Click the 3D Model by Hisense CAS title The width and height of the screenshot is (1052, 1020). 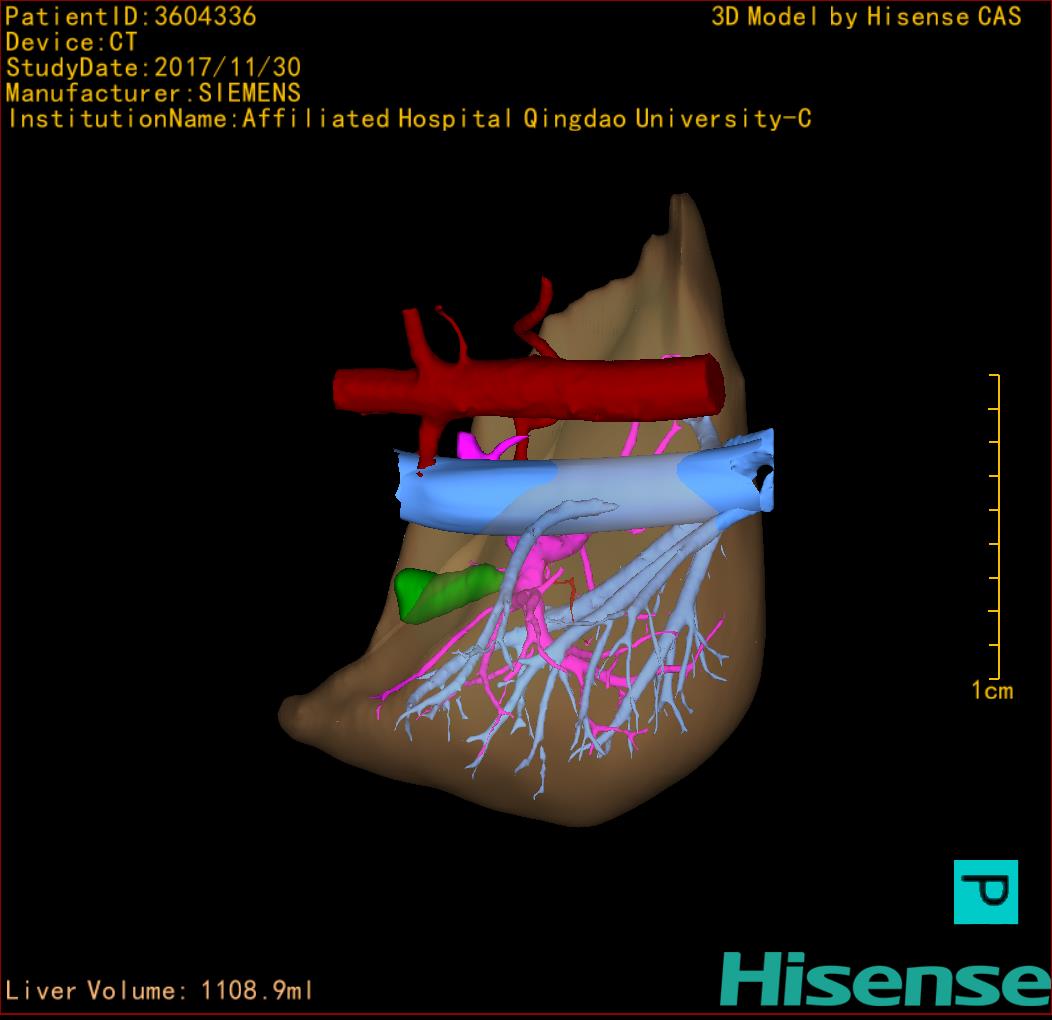[x=866, y=17]
